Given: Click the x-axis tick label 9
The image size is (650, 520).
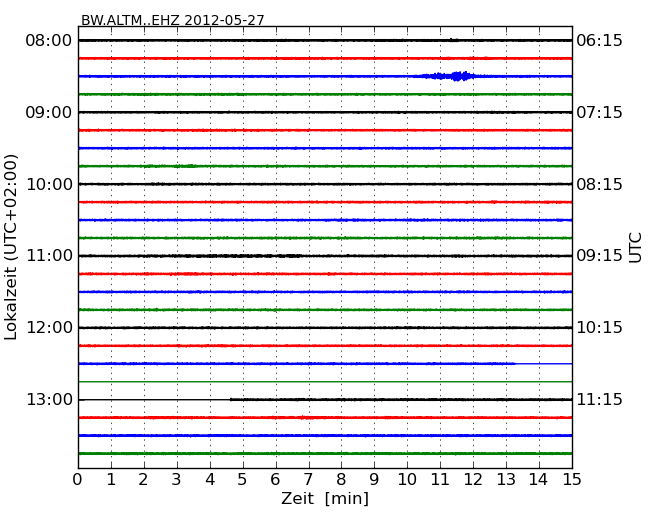Looking at the screenshot, I should (374, 479).
